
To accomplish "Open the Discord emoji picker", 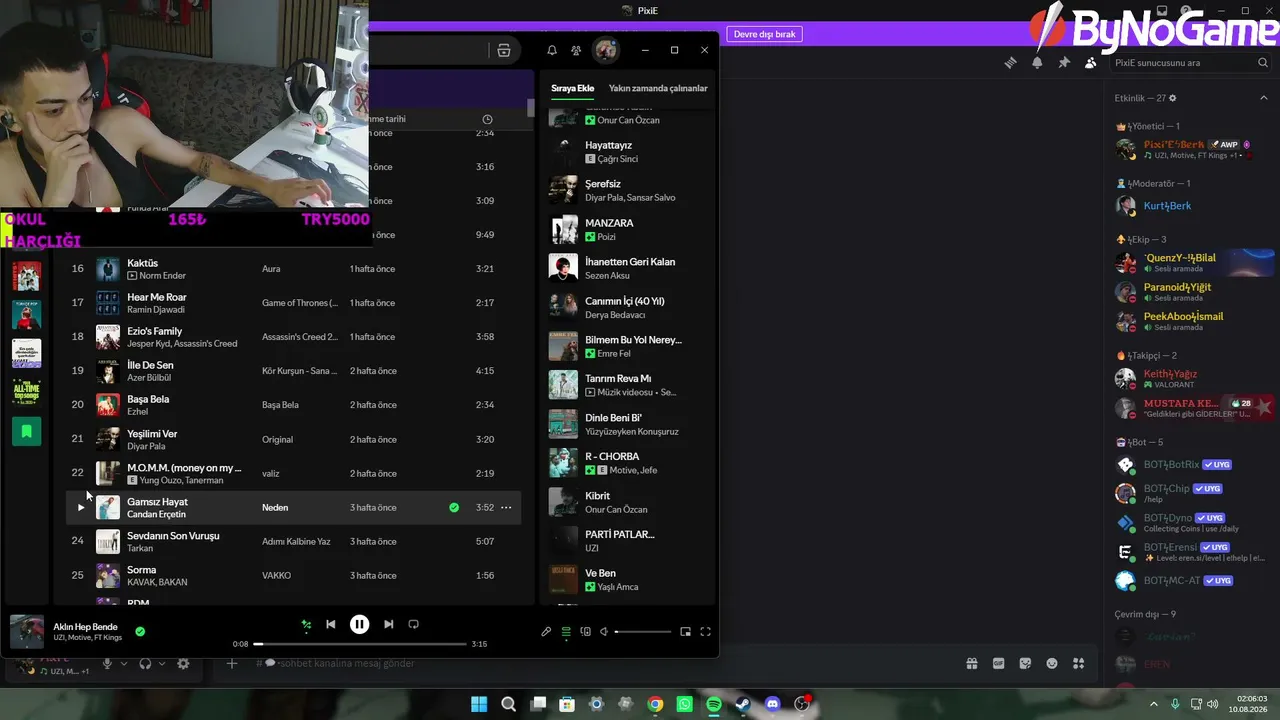I will [x=1052, y=663].
